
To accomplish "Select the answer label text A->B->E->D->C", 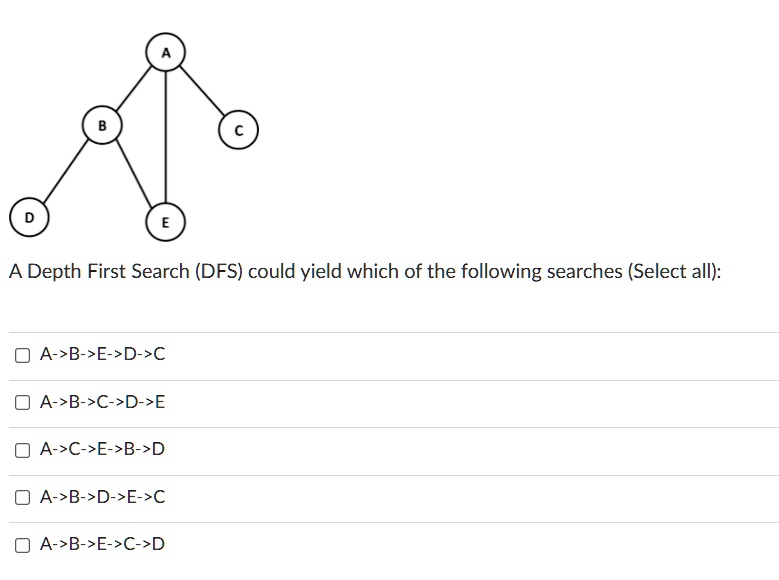I will (x=102, y=354).
